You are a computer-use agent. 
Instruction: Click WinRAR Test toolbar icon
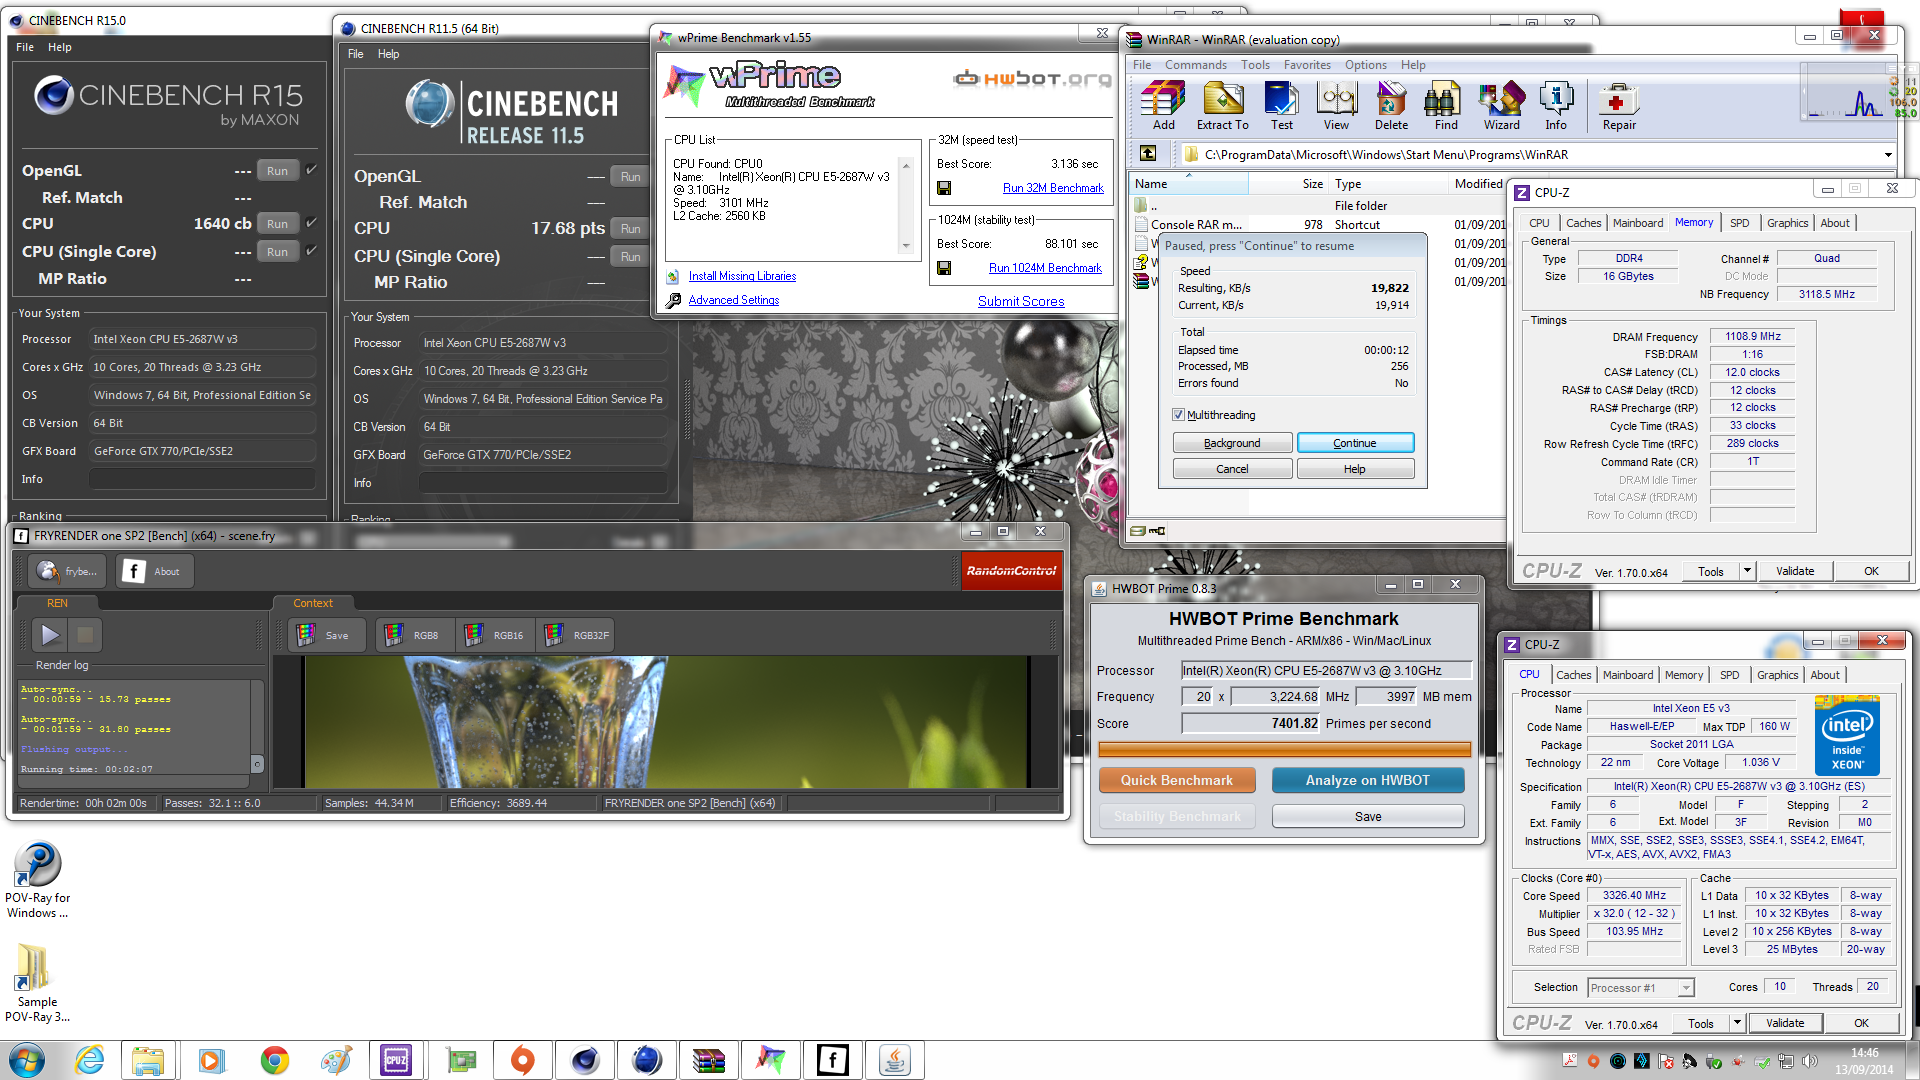pyautogui.click(x=1281, y=107)
